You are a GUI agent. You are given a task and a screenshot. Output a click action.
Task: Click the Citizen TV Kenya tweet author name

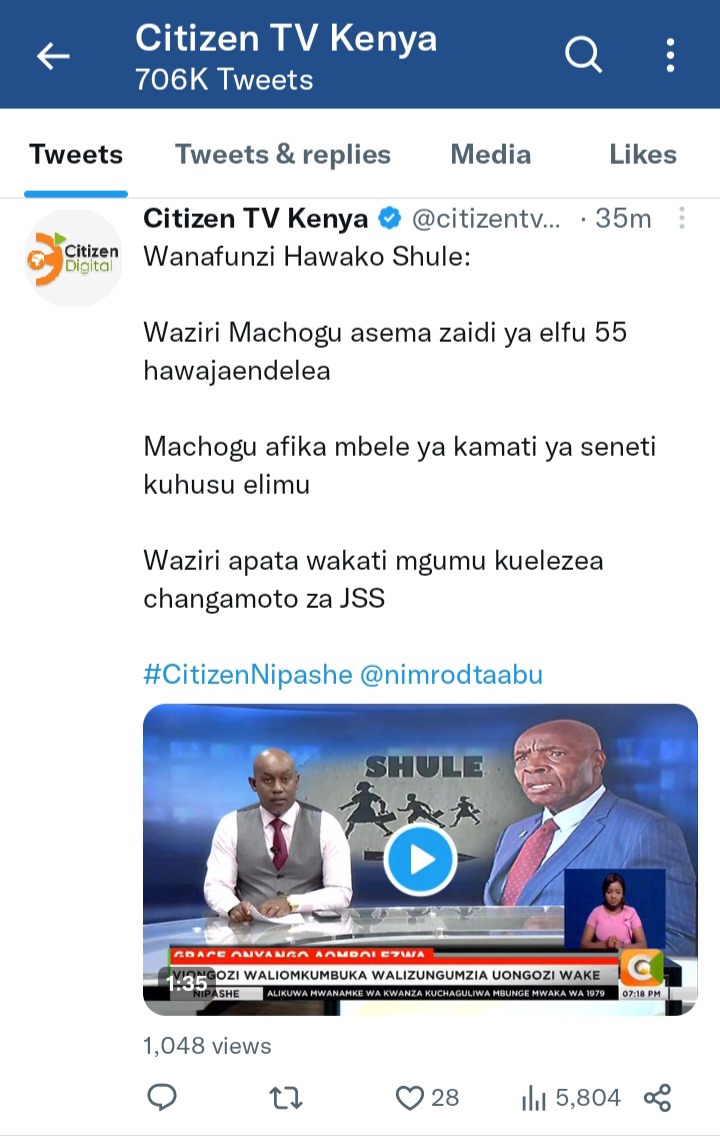[256, 218]
